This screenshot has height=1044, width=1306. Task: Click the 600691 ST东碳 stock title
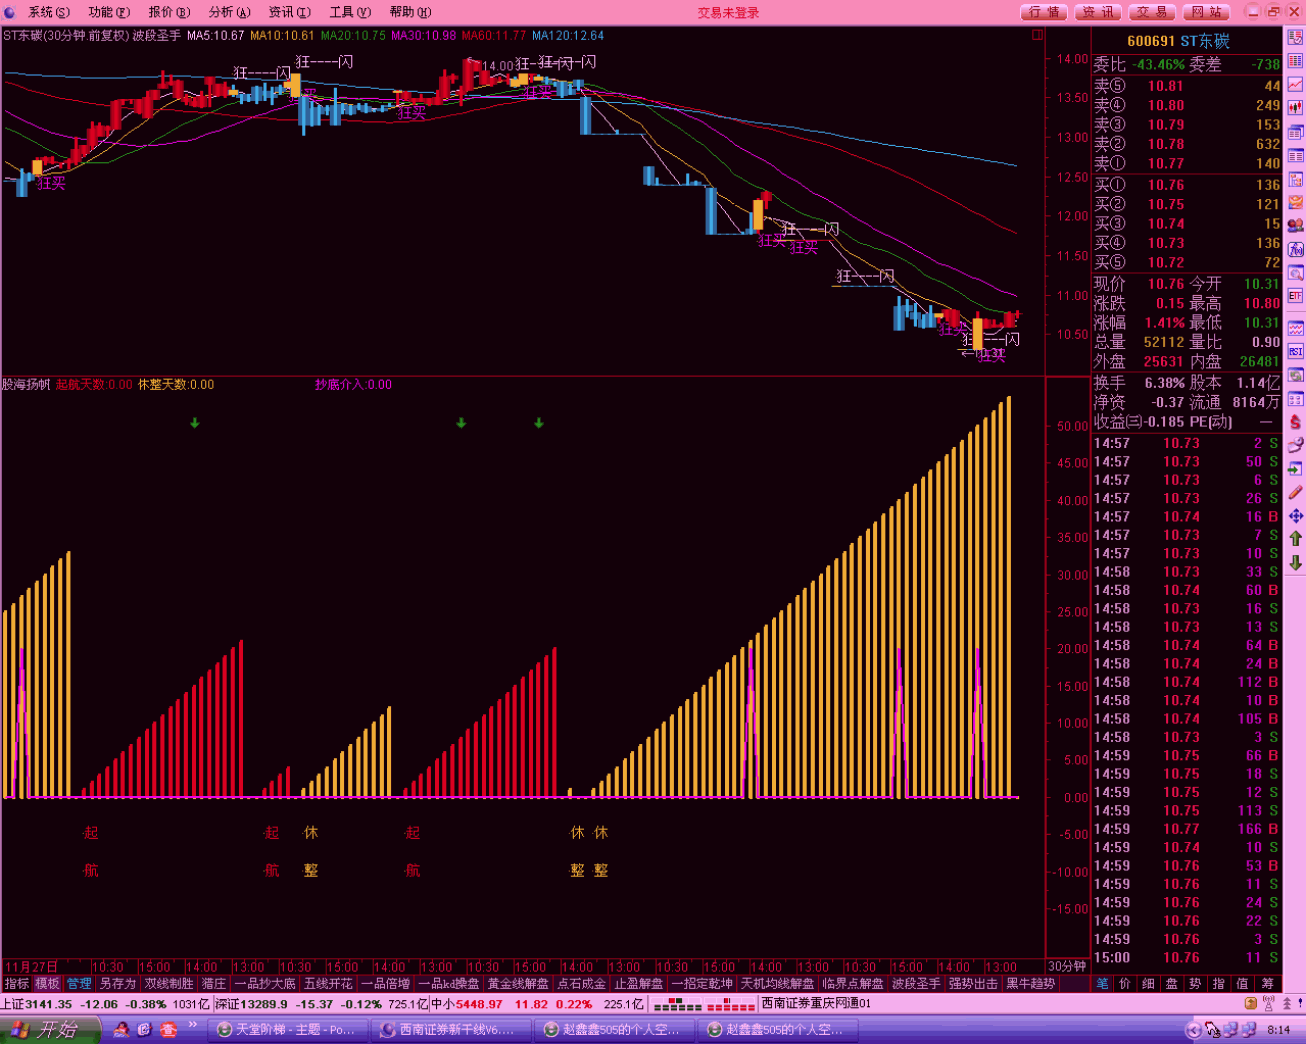tap(1178, 41)
